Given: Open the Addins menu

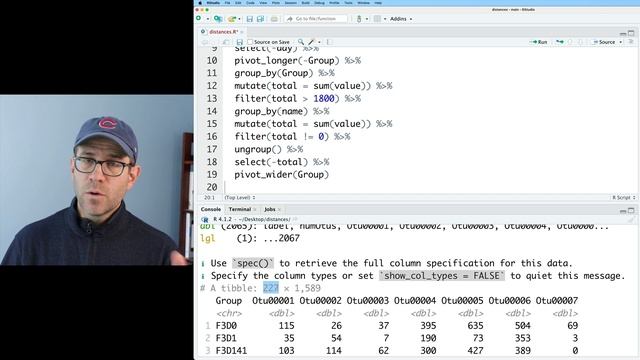Looking at the screenshot, I should tap(401, 19).
